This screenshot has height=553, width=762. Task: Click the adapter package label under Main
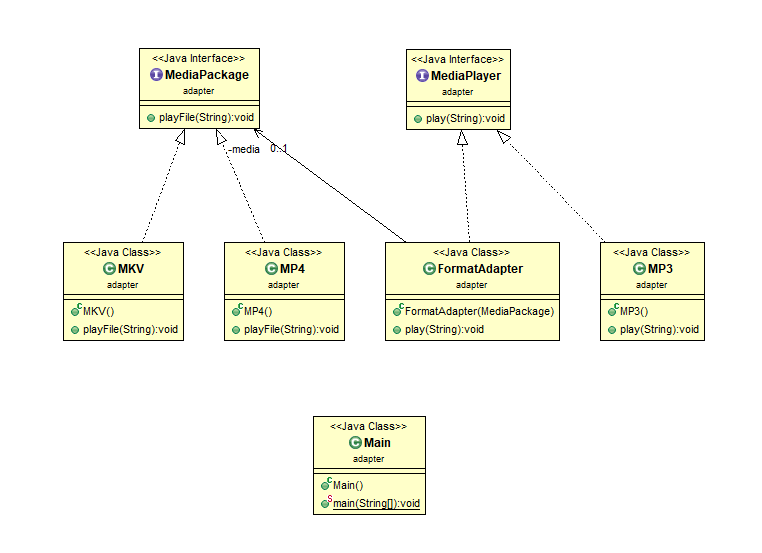(x=368, y=459)
